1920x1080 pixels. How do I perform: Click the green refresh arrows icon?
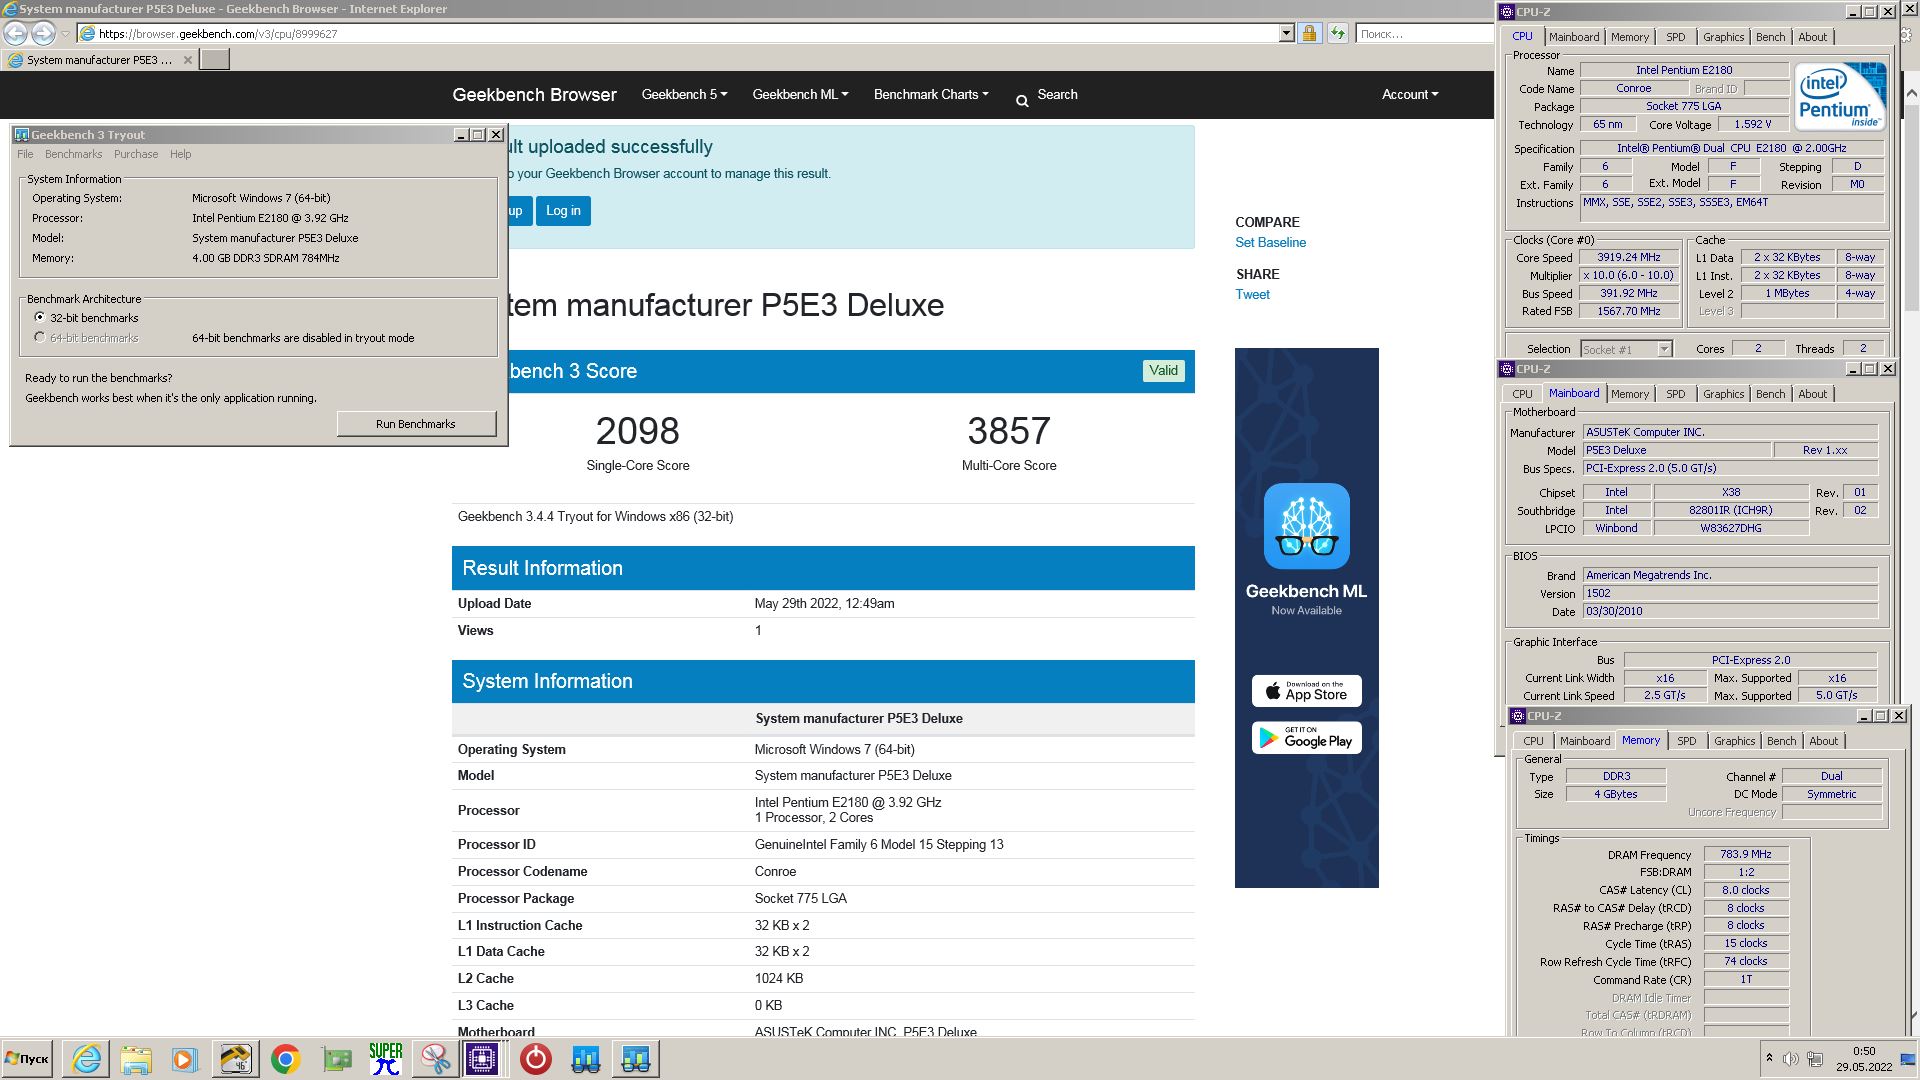[x=1338, y=34]
